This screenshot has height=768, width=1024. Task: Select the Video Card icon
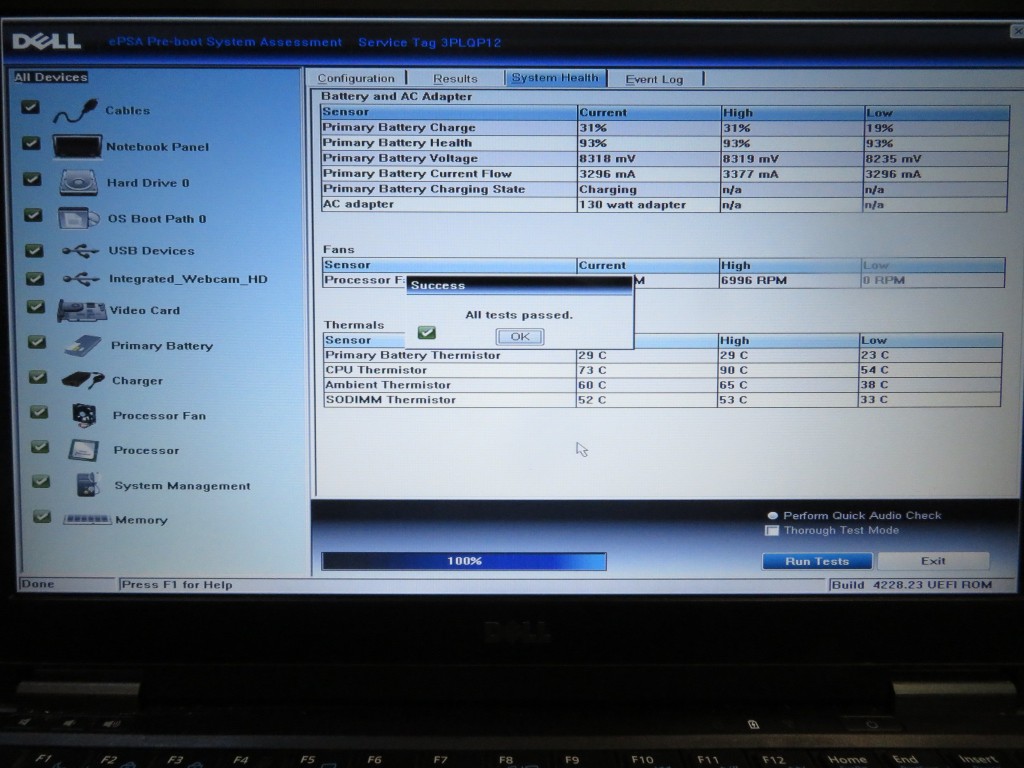[82, 310]
